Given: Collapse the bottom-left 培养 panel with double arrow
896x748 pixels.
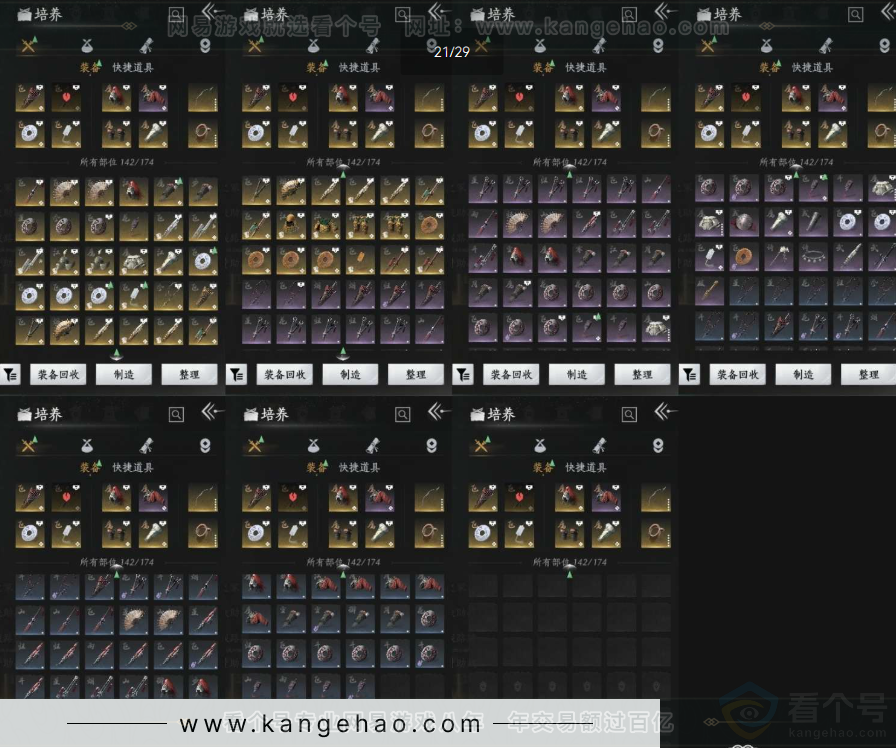Looking at the screenshot, I should tap(211, 411).
